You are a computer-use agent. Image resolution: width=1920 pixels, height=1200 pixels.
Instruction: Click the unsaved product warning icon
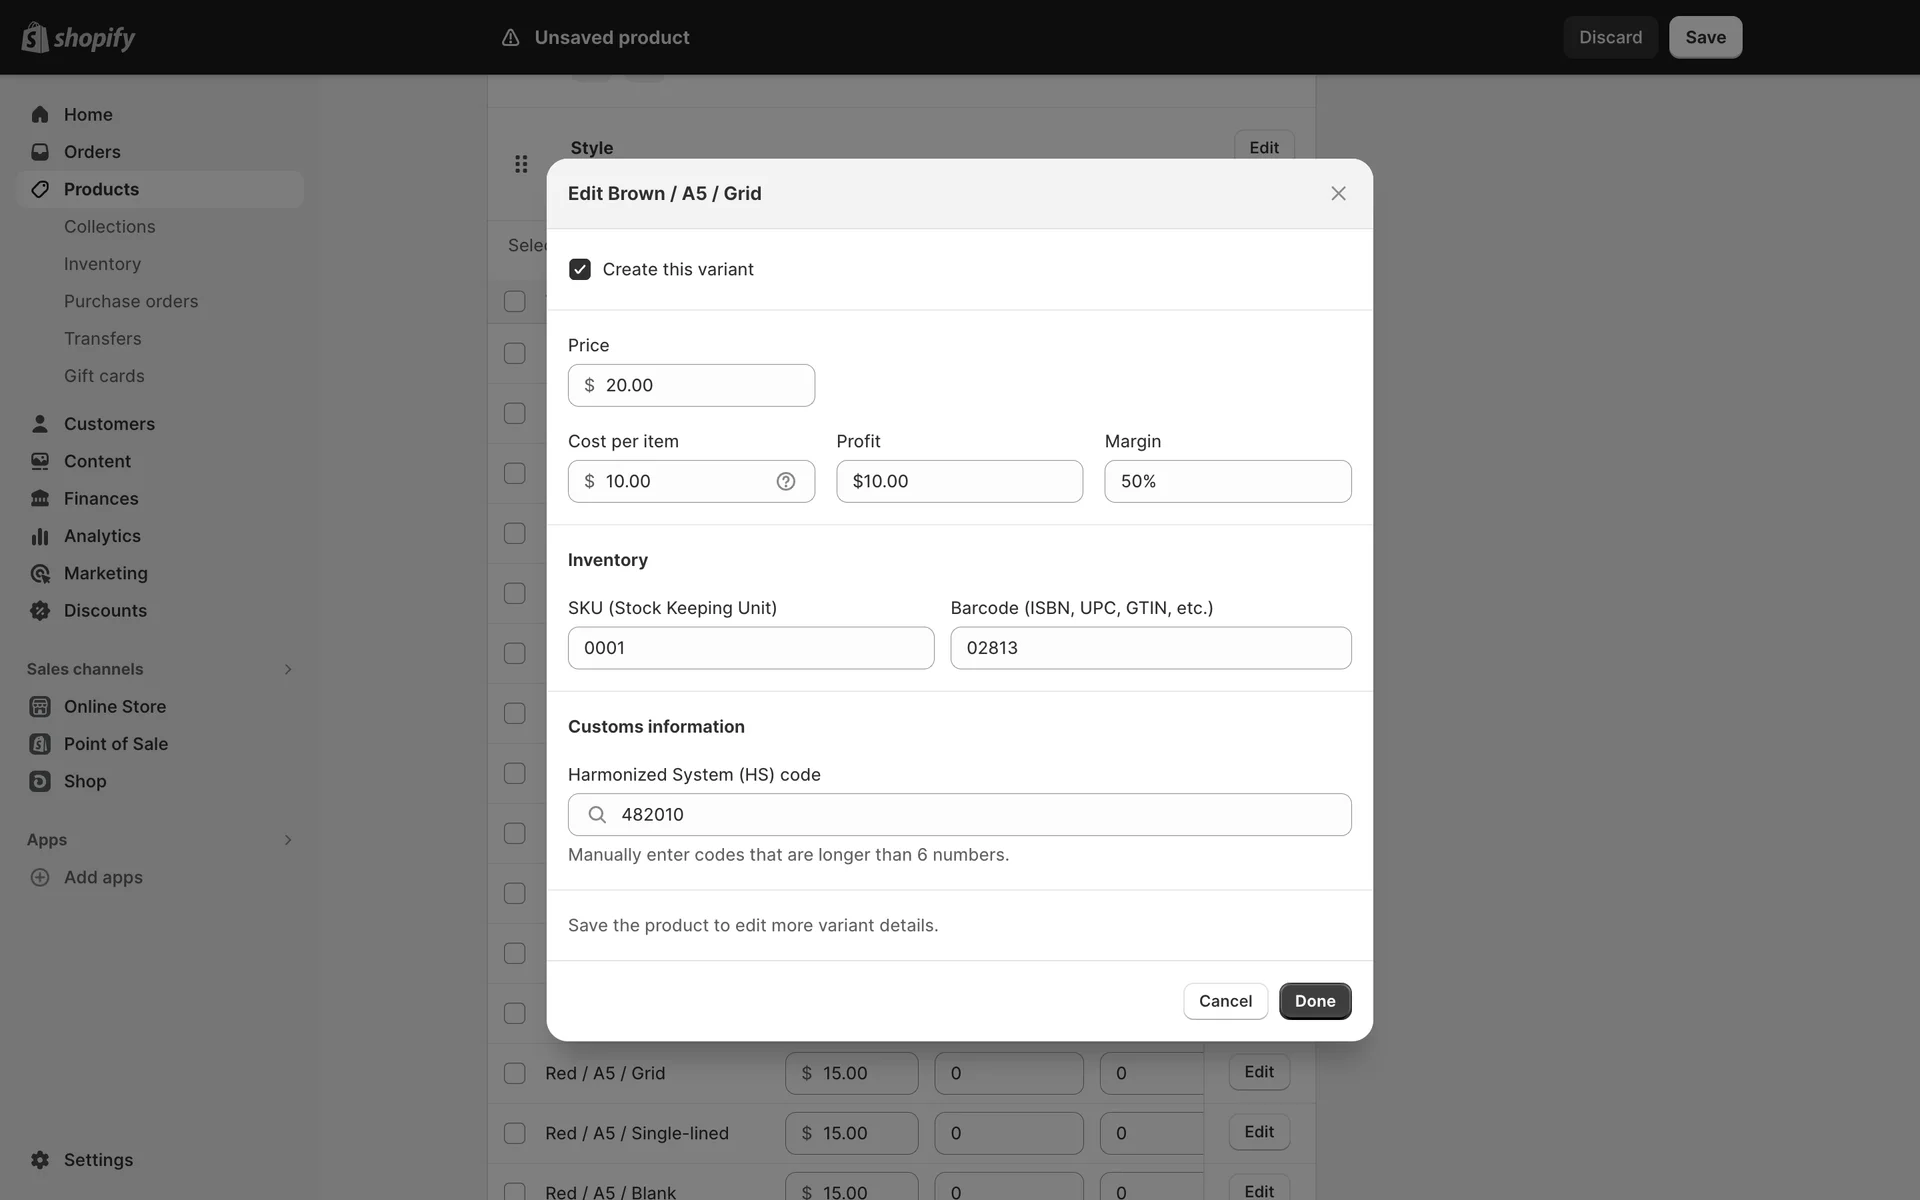point(510,37)
